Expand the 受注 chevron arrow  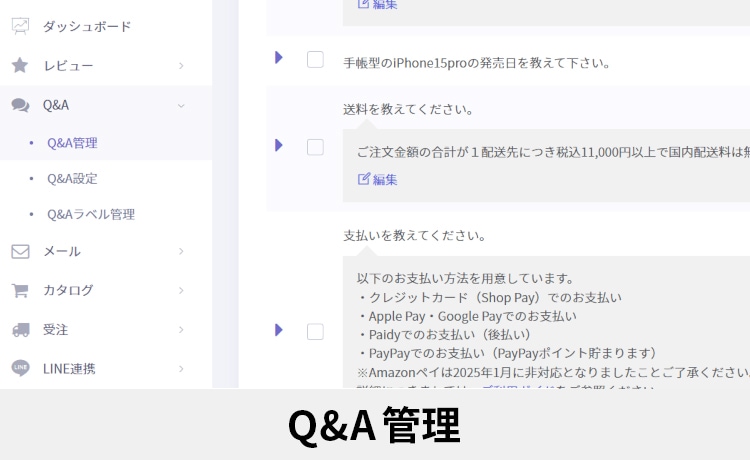coord(181,329)
